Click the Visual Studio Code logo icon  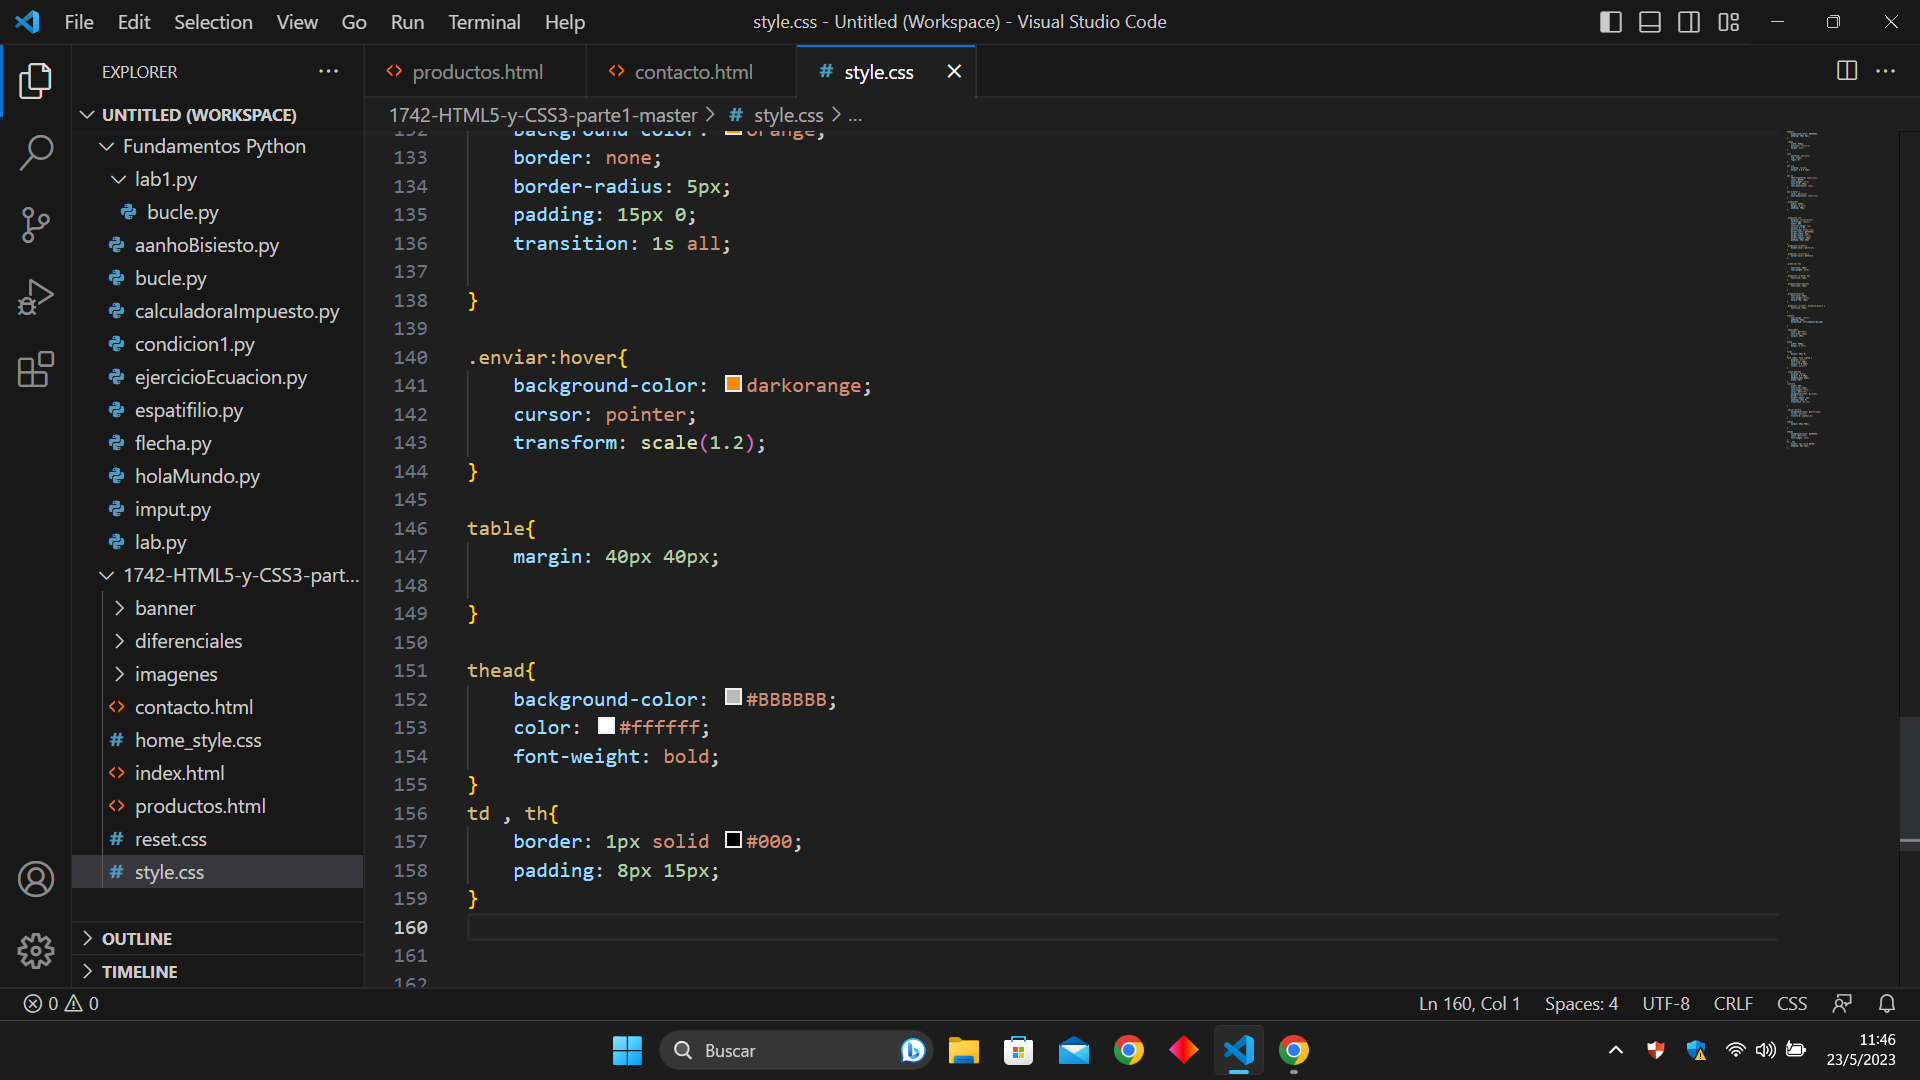[x=28, y=22]
